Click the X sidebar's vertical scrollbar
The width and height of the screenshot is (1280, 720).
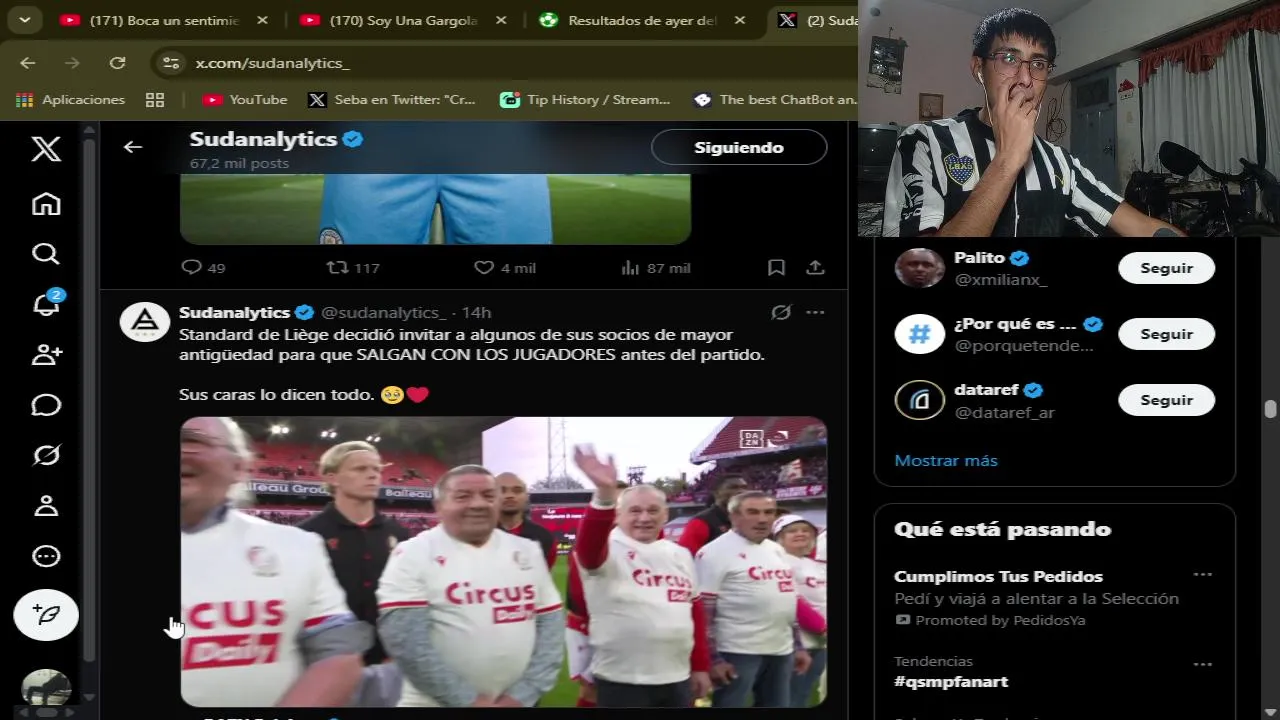(x=89, y=400)
